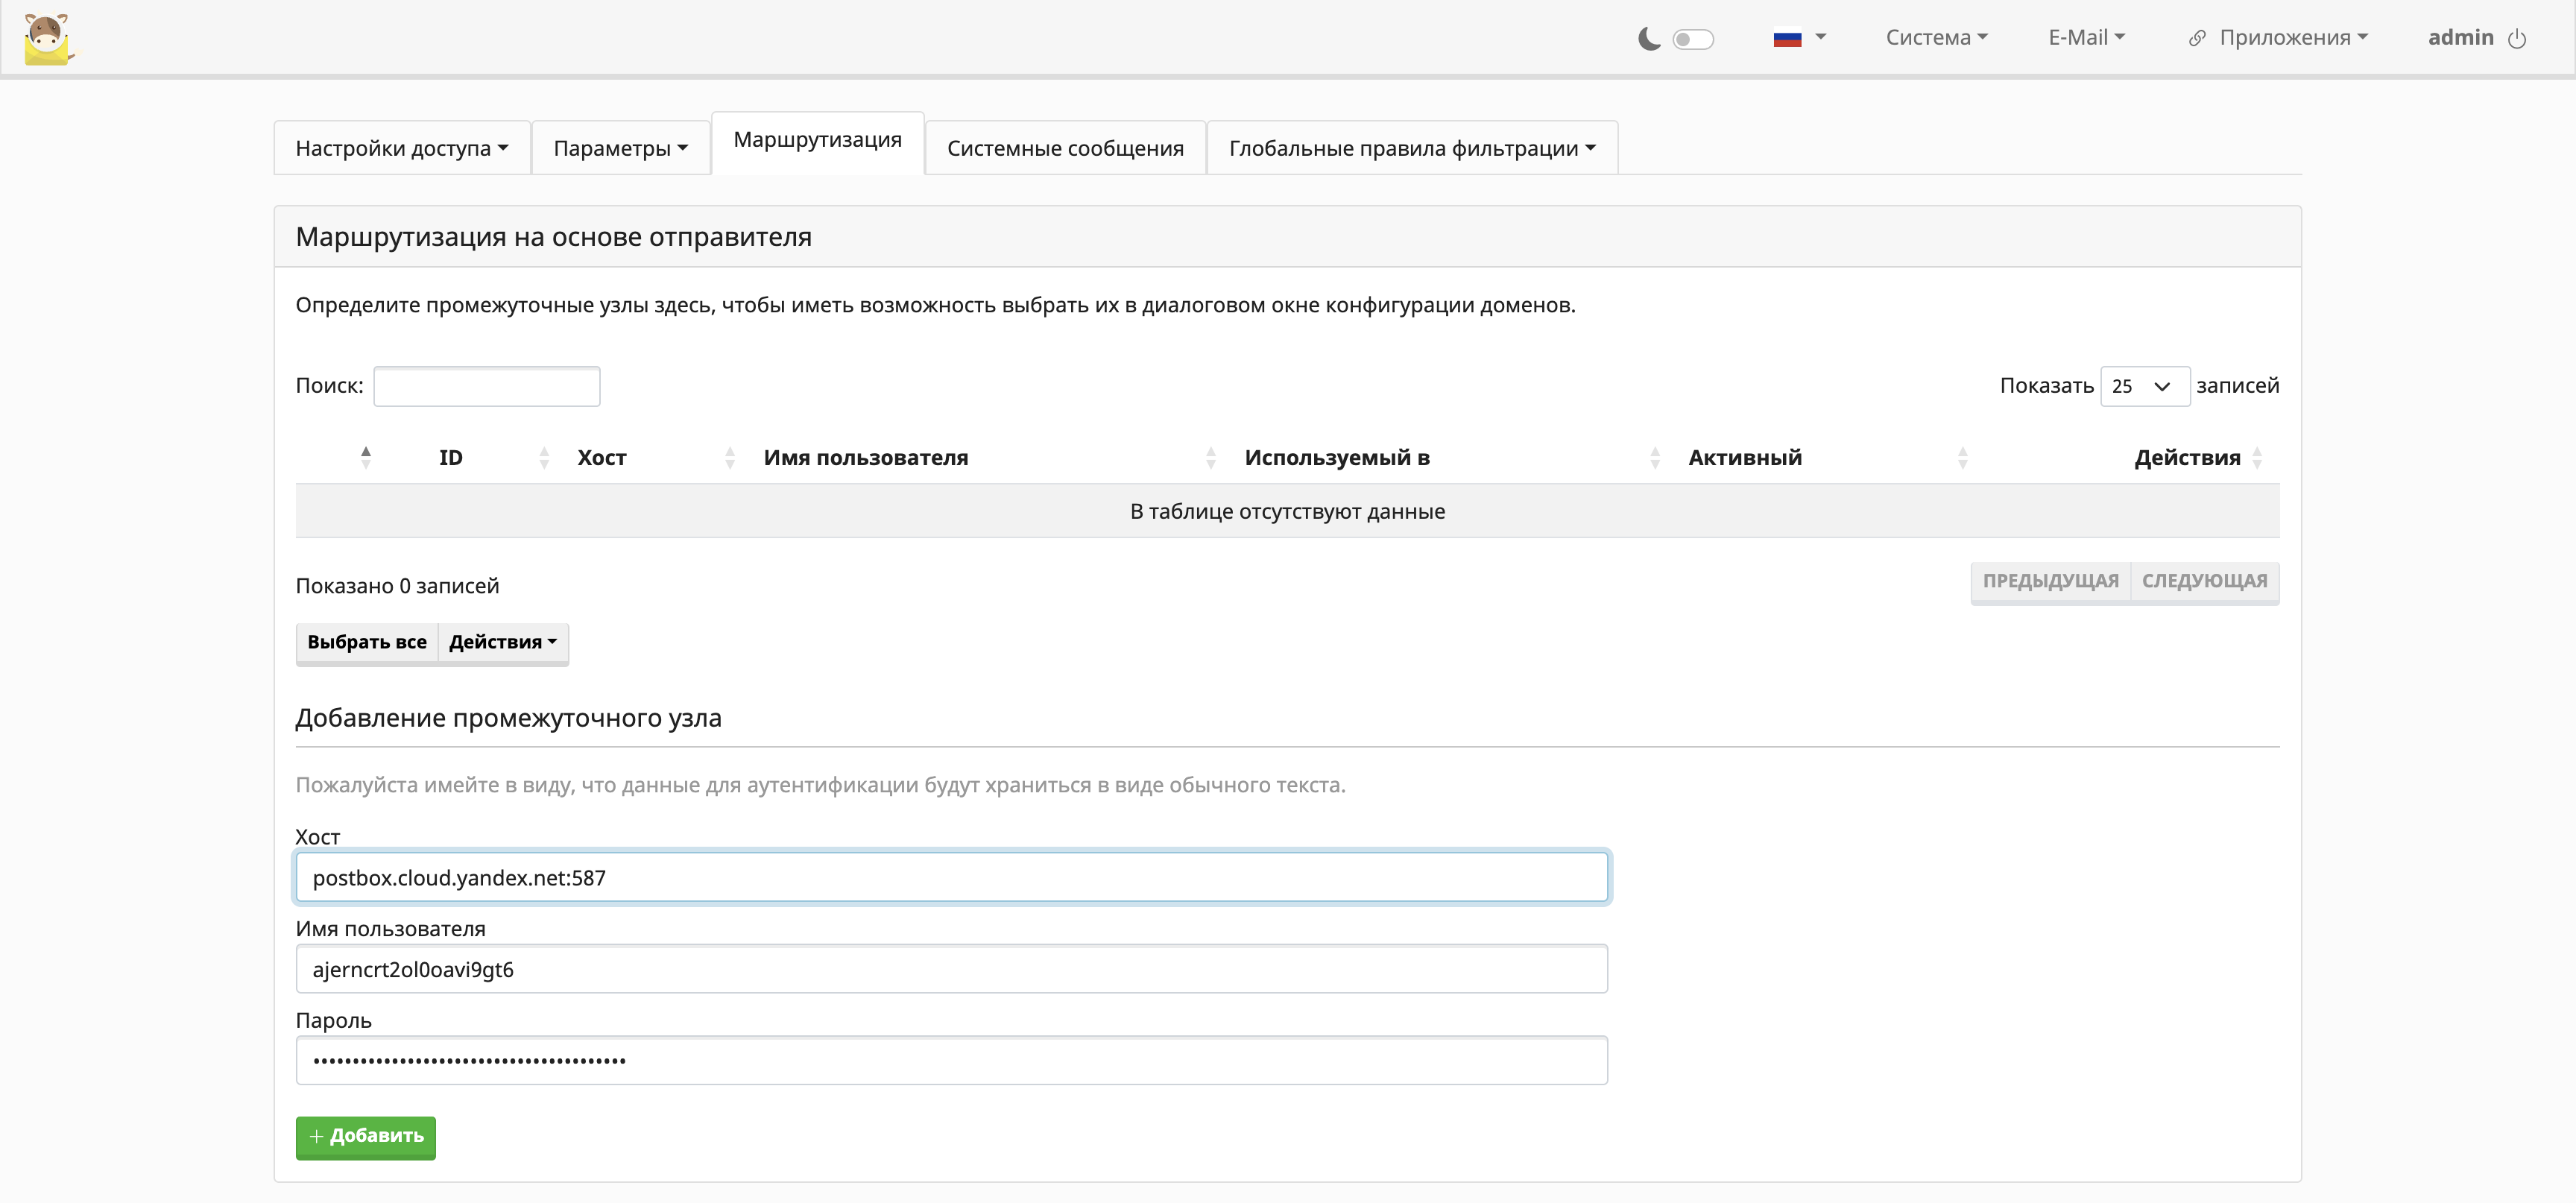The image size is (2576, 1203).
Task: Open Настройки доступа tab menu
Action: [402, 148]
